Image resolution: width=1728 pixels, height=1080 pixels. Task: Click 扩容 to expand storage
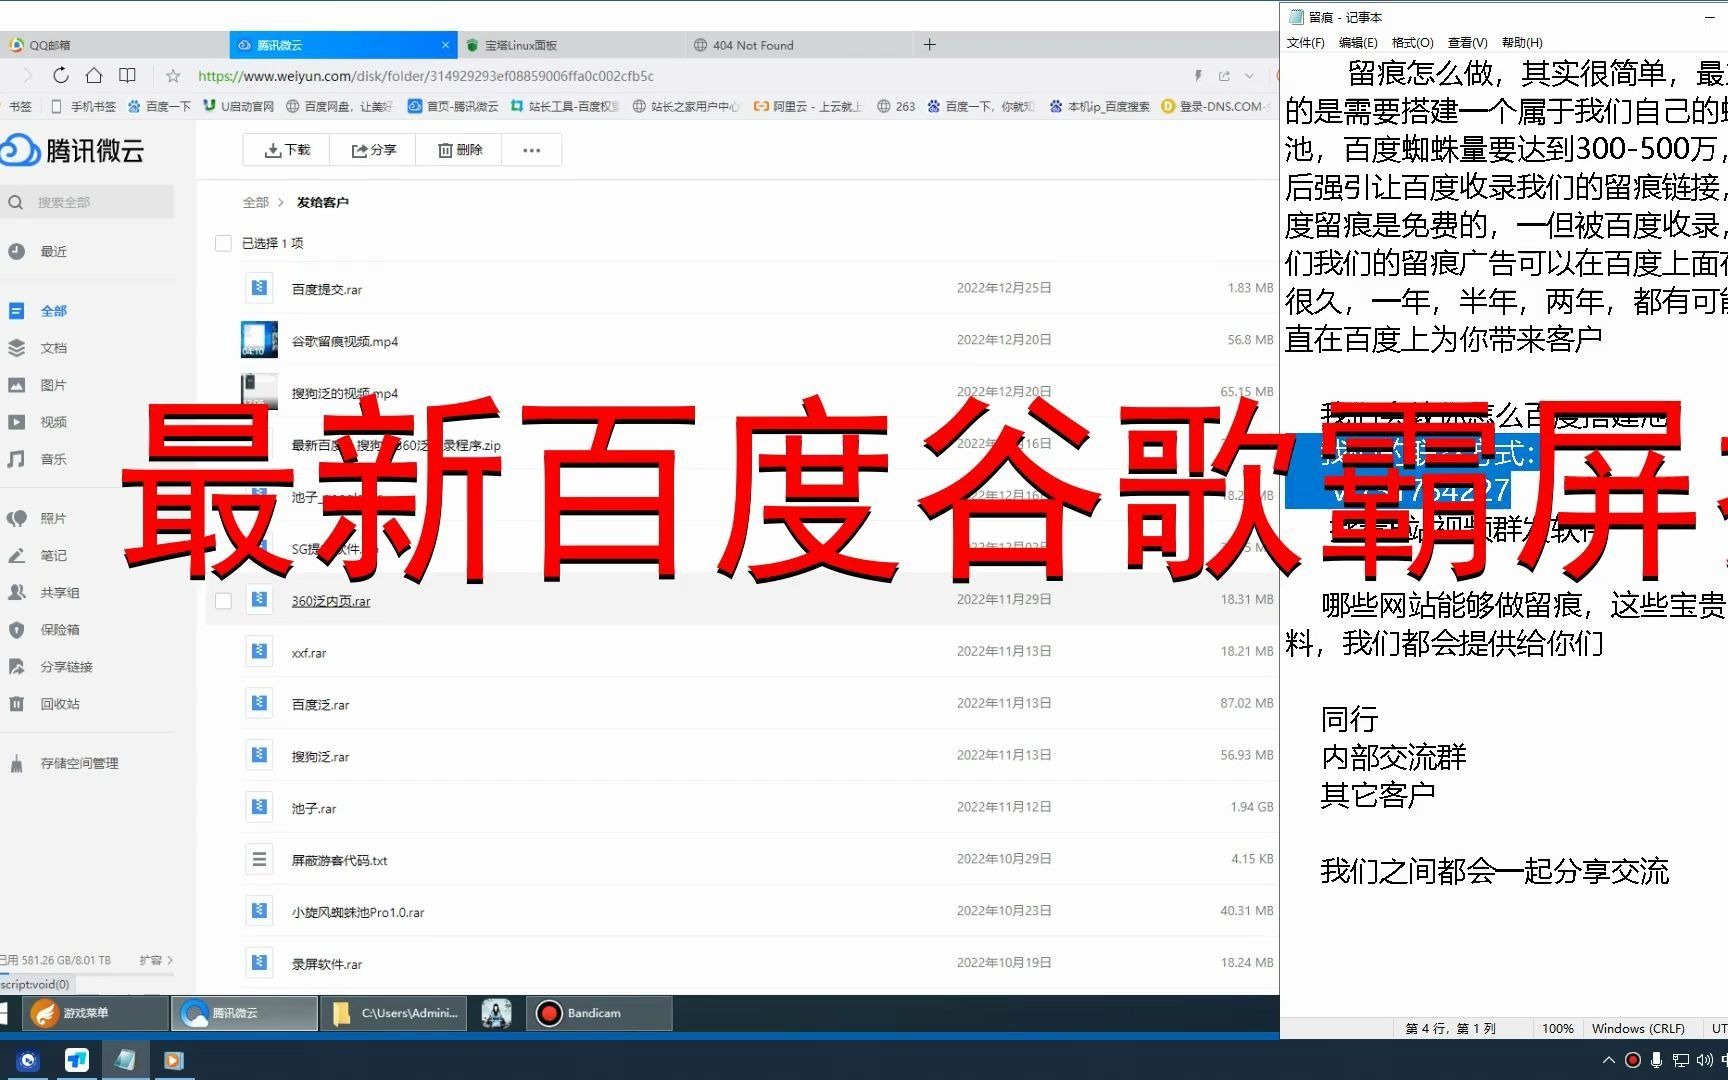(156, 960)
